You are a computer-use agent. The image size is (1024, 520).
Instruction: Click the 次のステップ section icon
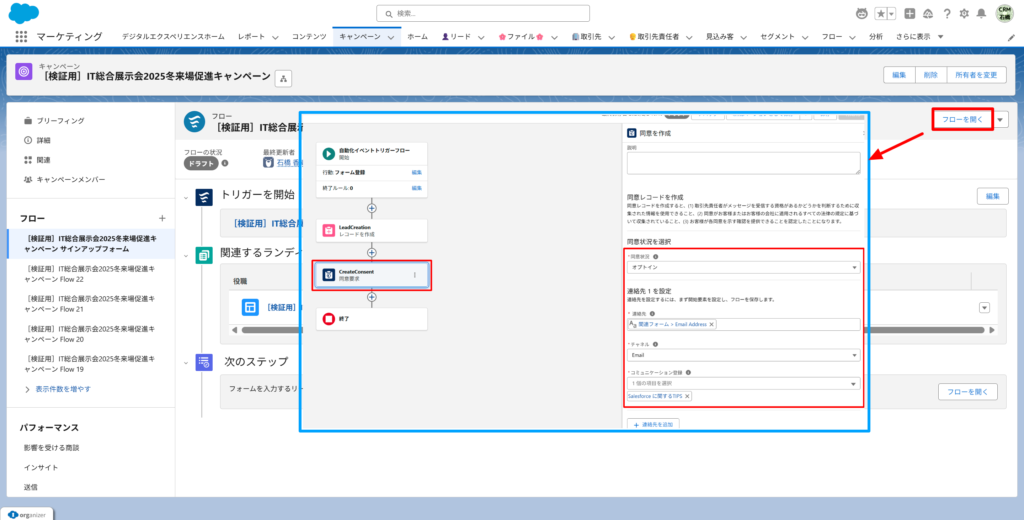204,363
